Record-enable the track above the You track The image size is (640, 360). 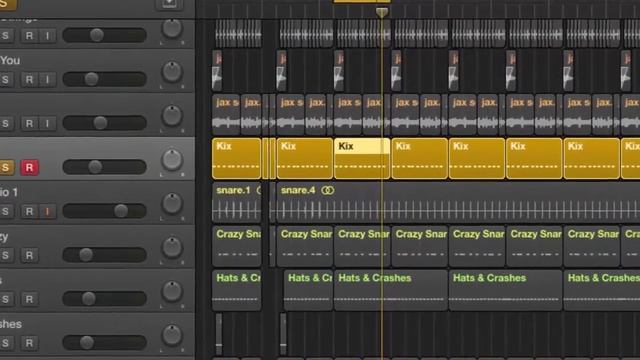click(x=29, y=36)
